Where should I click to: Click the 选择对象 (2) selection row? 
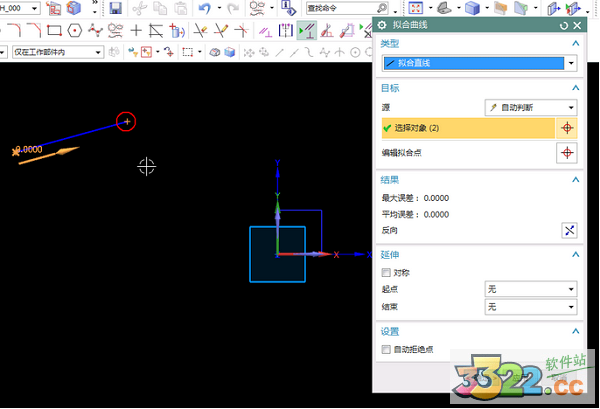point(466,128)
